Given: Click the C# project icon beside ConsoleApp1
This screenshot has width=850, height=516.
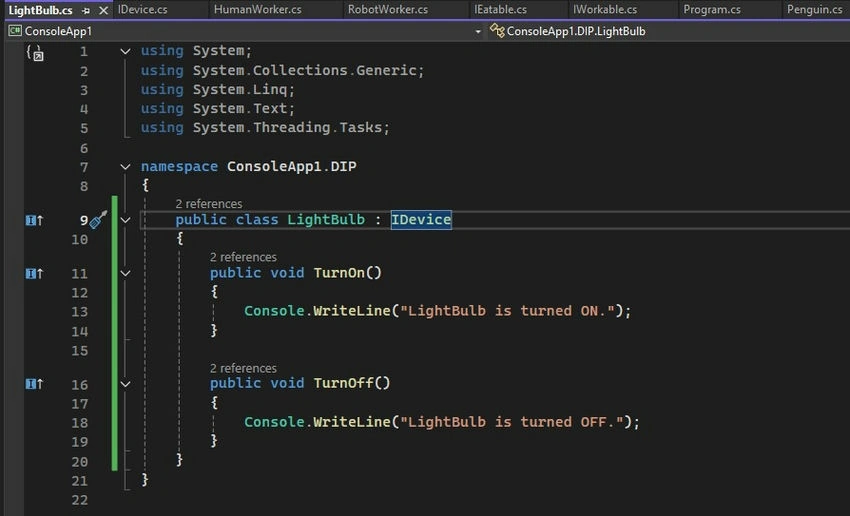Looking at the screenshot, I should point(15,31).
